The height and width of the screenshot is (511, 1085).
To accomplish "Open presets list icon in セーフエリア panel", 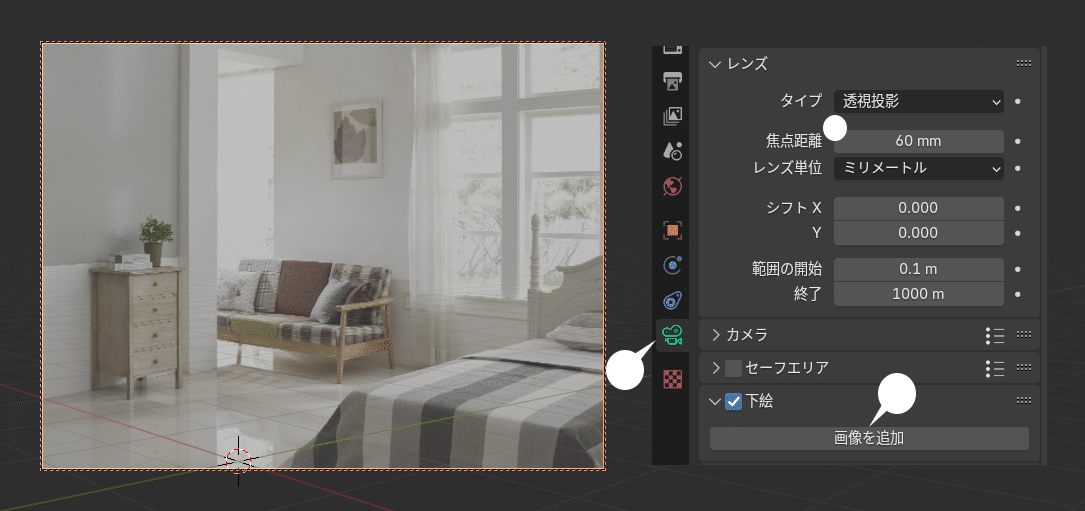I will click(994, 368).
